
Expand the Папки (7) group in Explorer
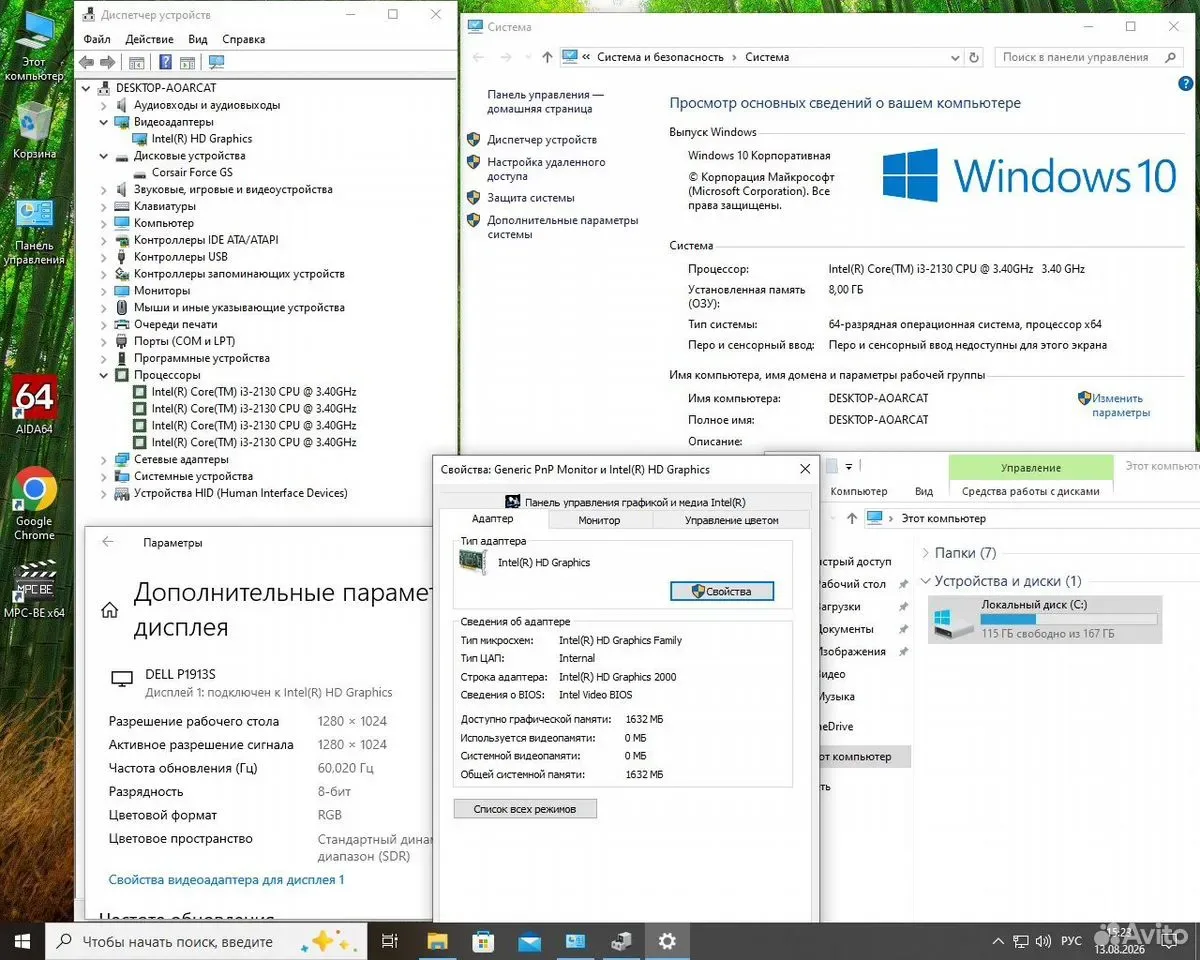point(926,553)
